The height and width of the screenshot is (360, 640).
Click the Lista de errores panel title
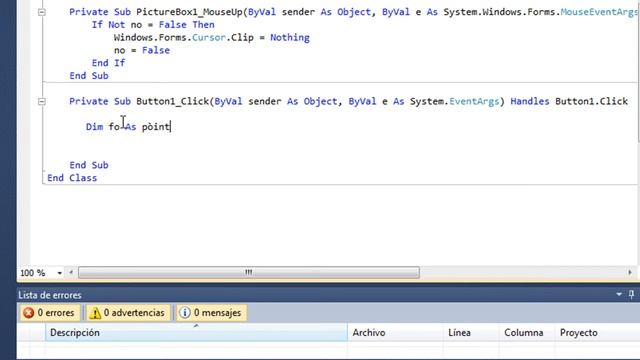(50, 295)
